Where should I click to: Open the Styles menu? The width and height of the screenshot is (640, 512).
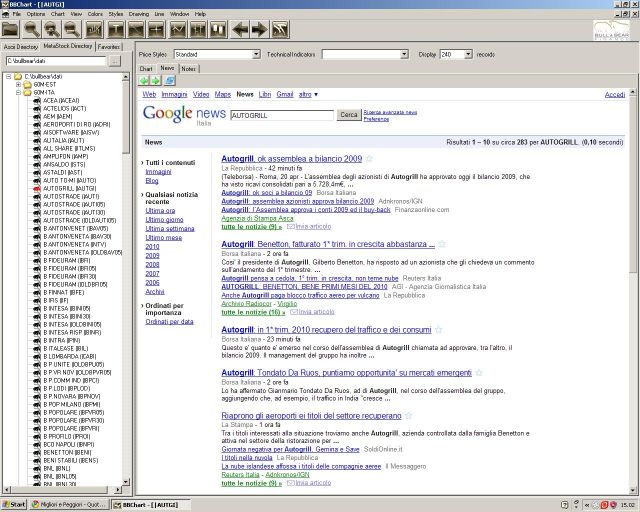click(x=116, y=14)
